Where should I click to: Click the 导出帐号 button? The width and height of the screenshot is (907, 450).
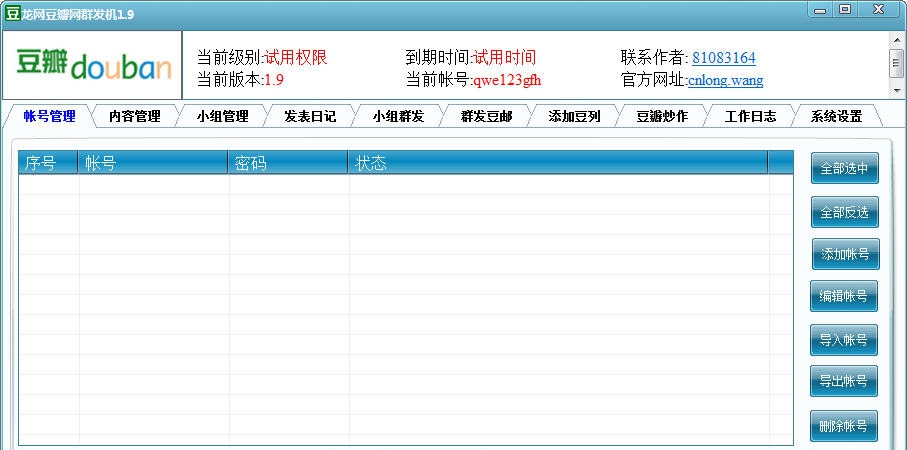844,381
